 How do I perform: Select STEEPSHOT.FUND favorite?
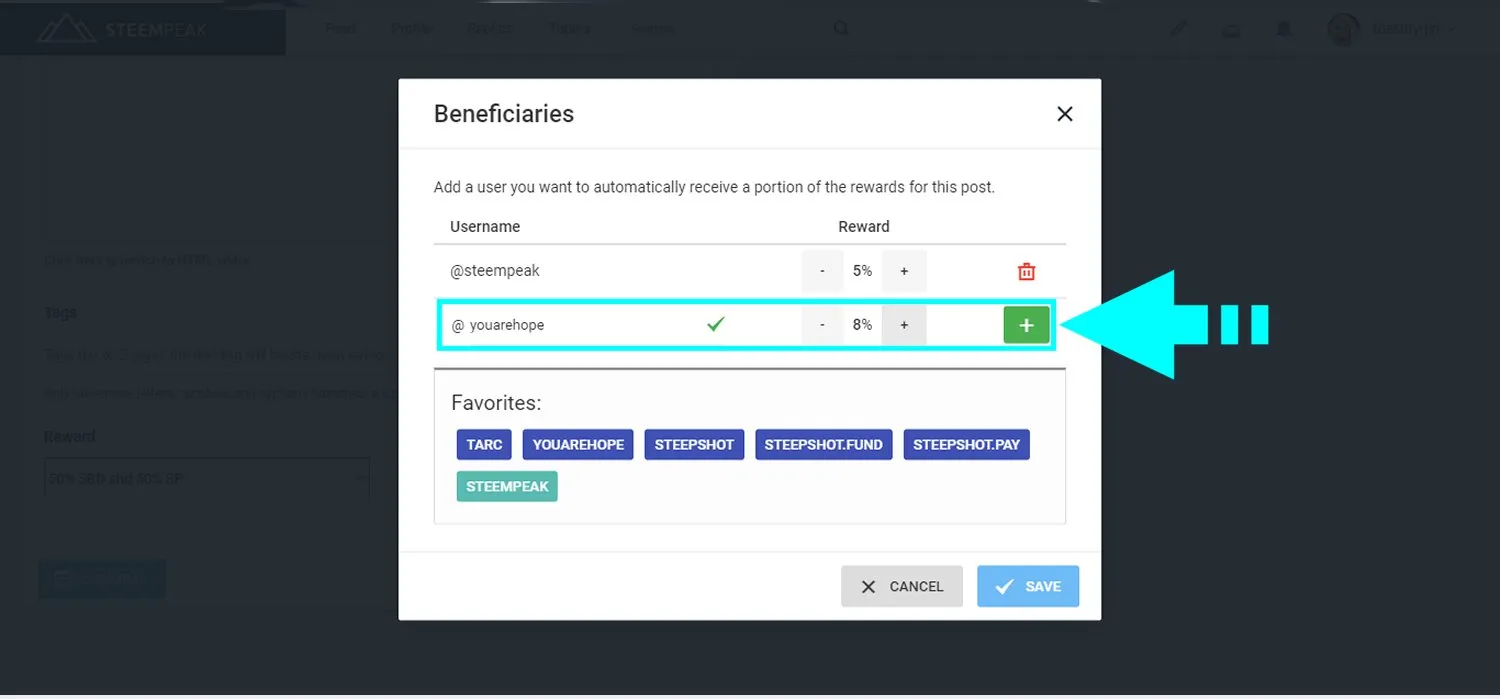[823, 444]
